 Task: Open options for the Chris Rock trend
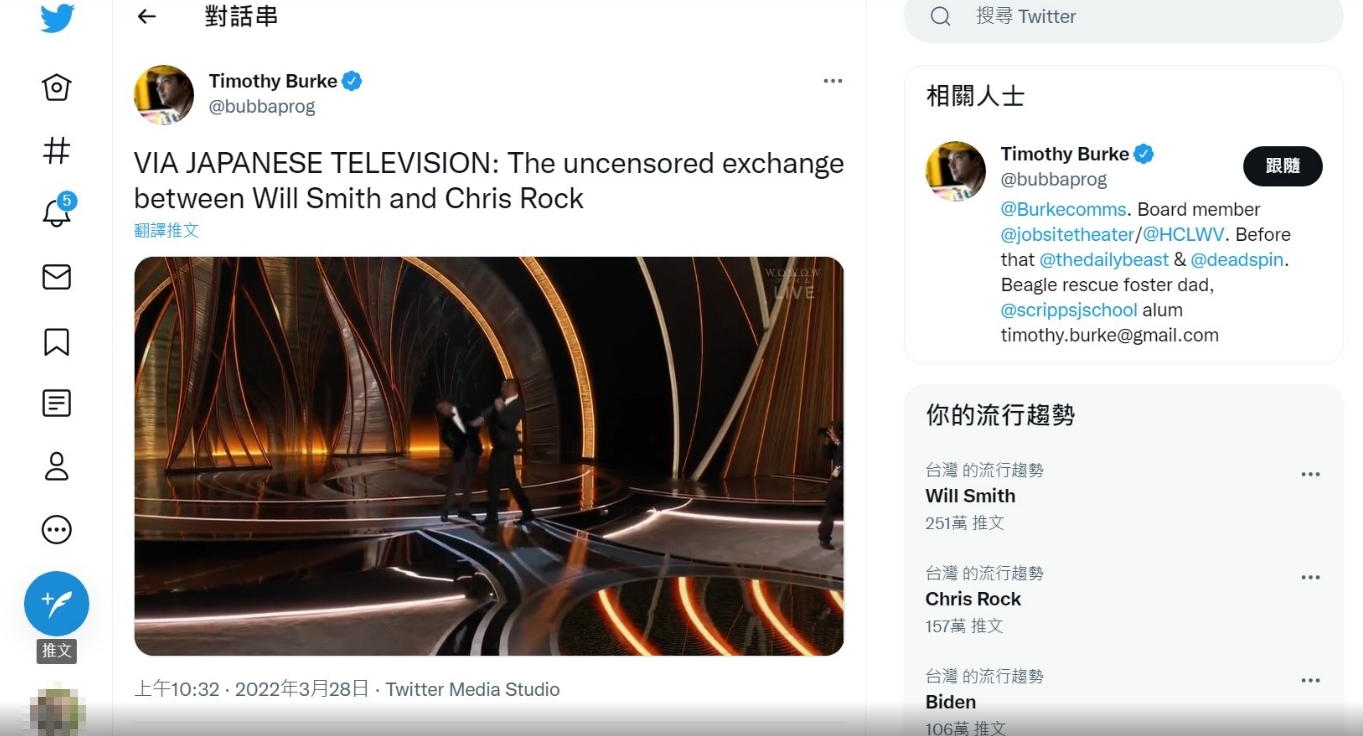pyautogui.click(x=1310, y=578)
